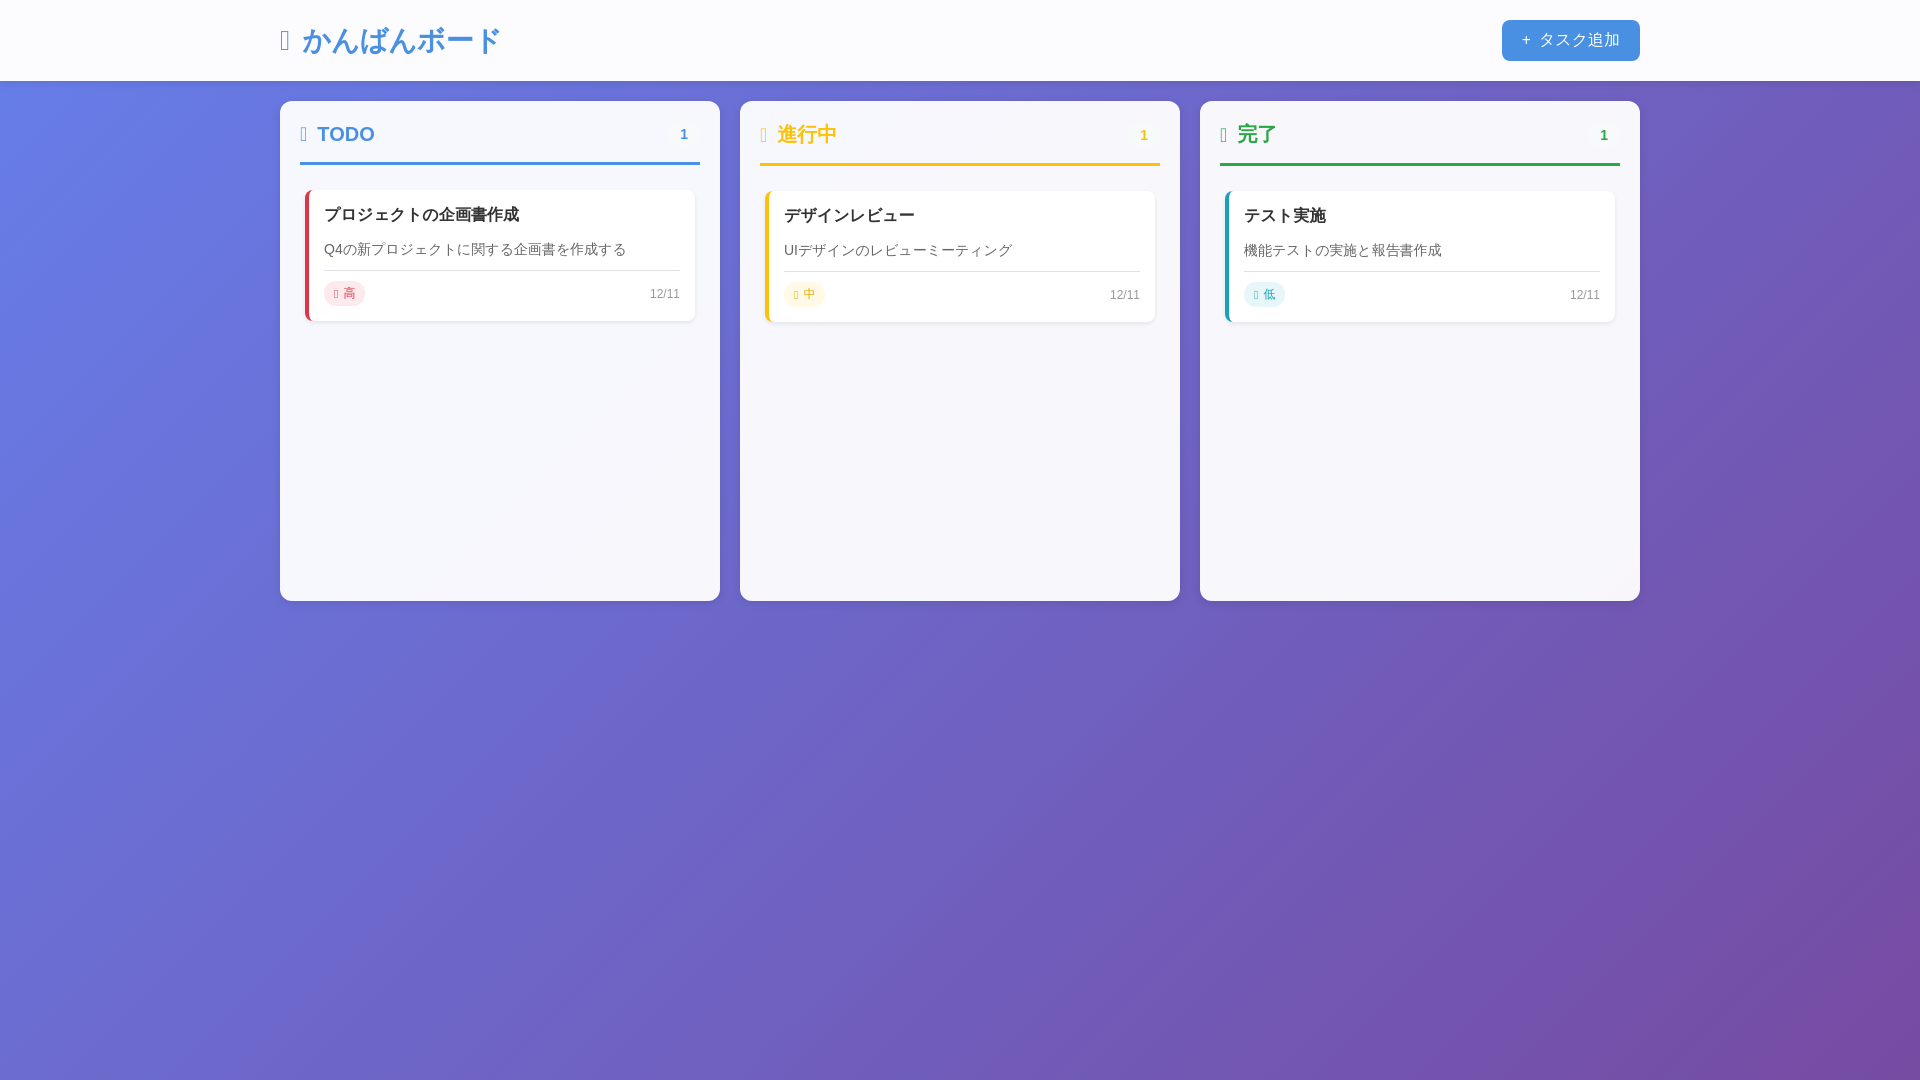This screenshot has width=1920, height=1080.
Task: Click the TODO column count badge
Action: tap(684, 134)
